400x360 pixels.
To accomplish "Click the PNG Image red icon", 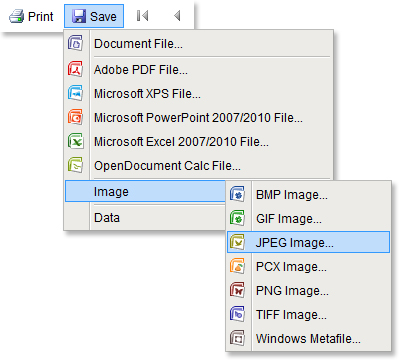I will click(x=238, y=290).
